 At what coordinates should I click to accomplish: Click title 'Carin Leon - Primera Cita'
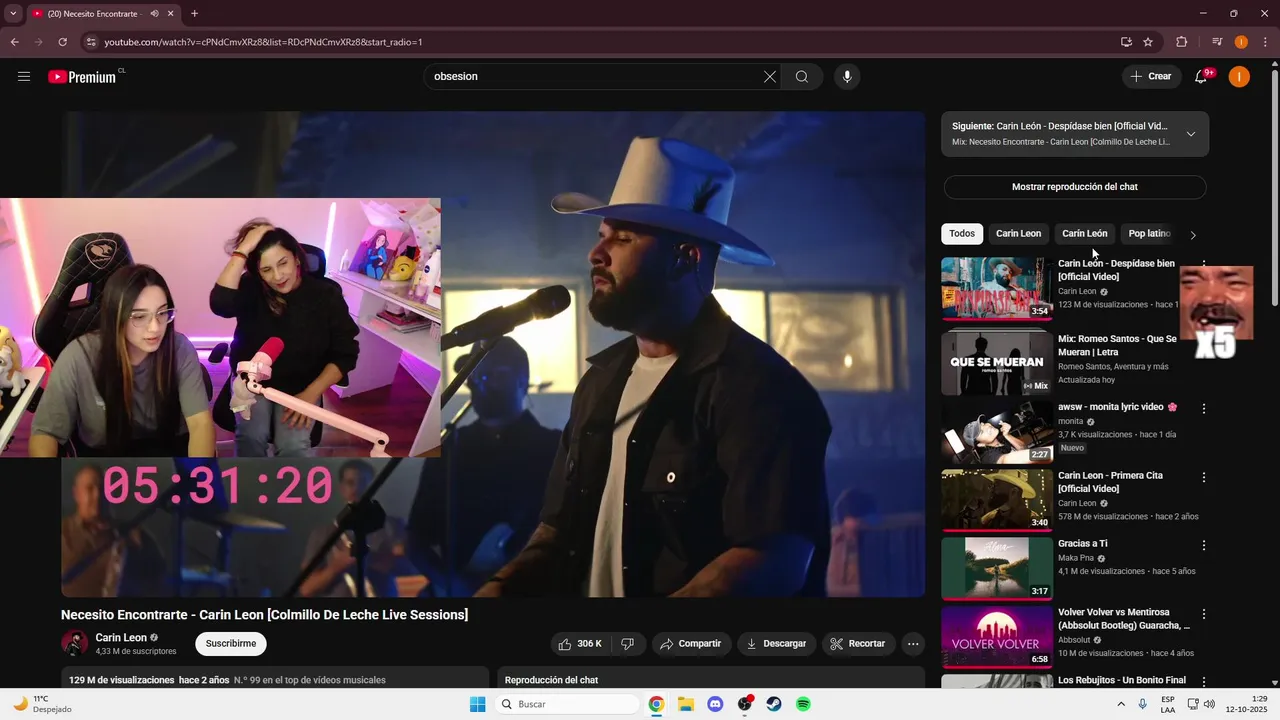click(1110, 482)
